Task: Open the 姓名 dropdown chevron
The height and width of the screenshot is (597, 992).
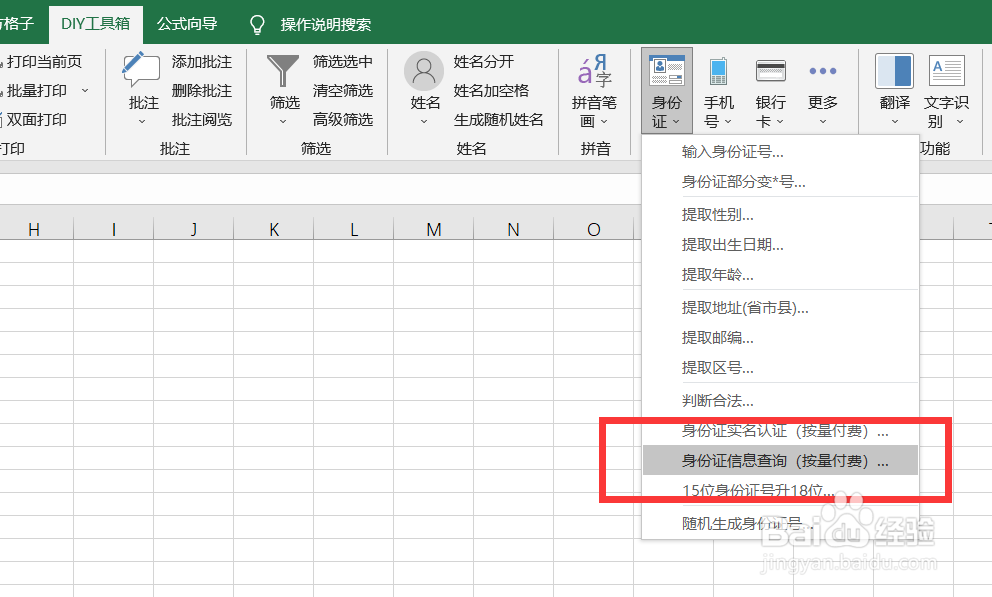Action: pyautogui.click(x=422, y=121)
